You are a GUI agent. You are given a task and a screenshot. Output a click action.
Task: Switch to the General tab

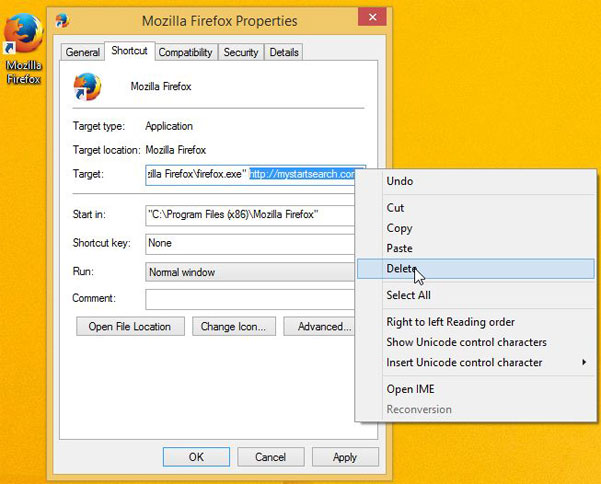tap(83, 52)
